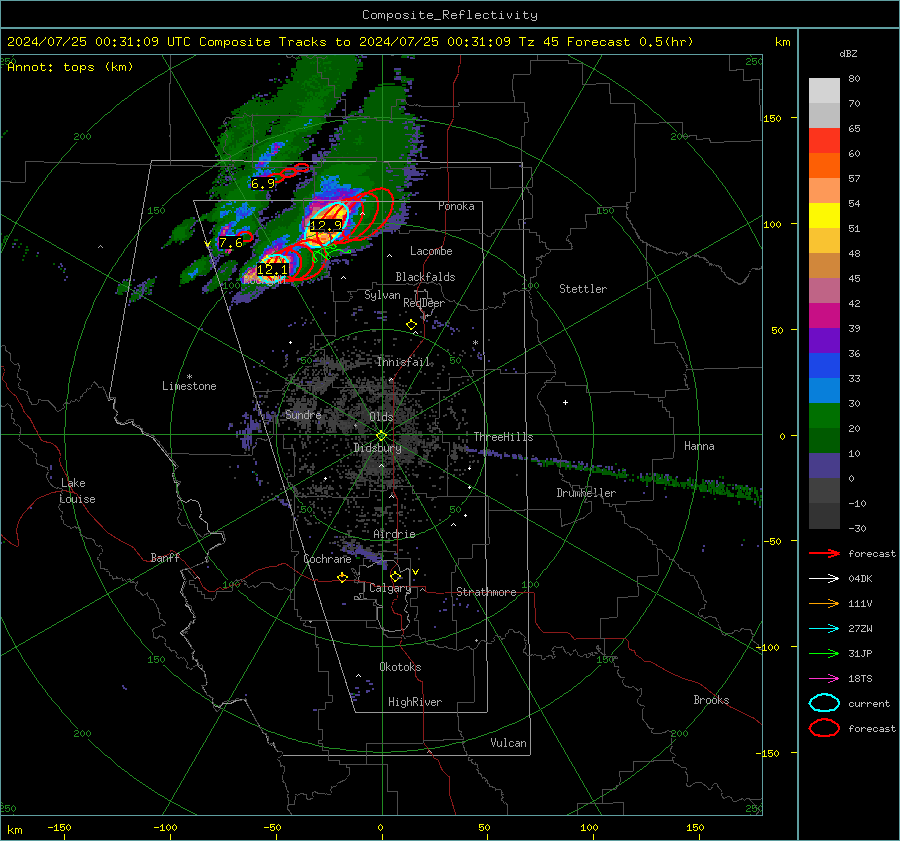Click the 33 dBZ blue color swatch
Screen dimensions: 900x841
(824, 366)
